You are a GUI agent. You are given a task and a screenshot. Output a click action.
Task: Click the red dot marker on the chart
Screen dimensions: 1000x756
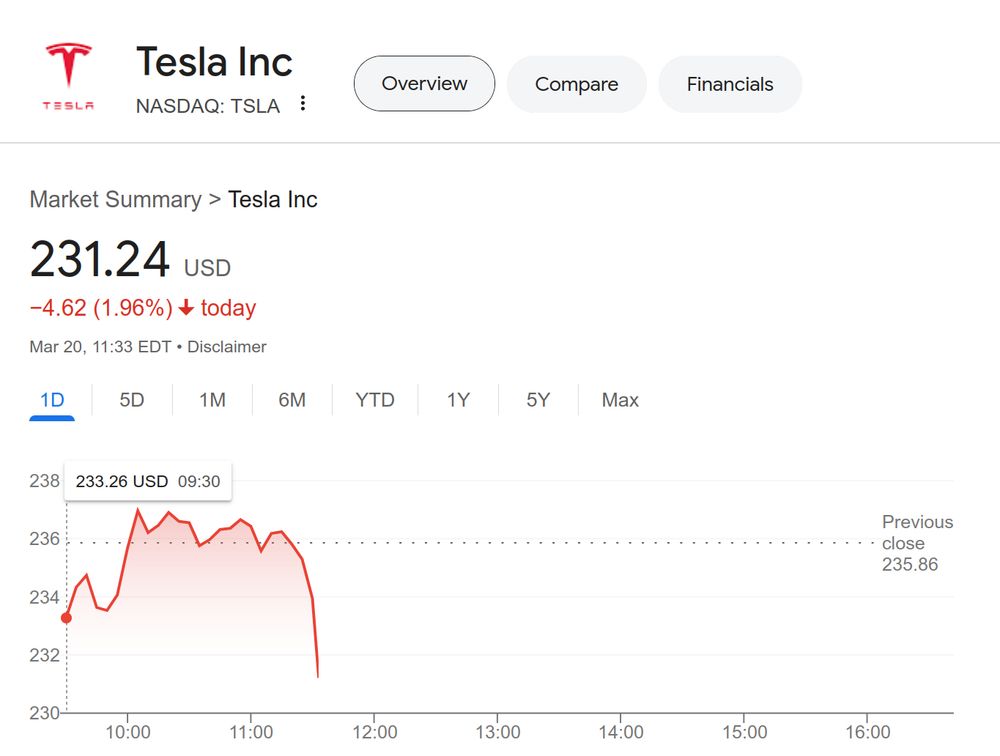[x=65, y=618]
